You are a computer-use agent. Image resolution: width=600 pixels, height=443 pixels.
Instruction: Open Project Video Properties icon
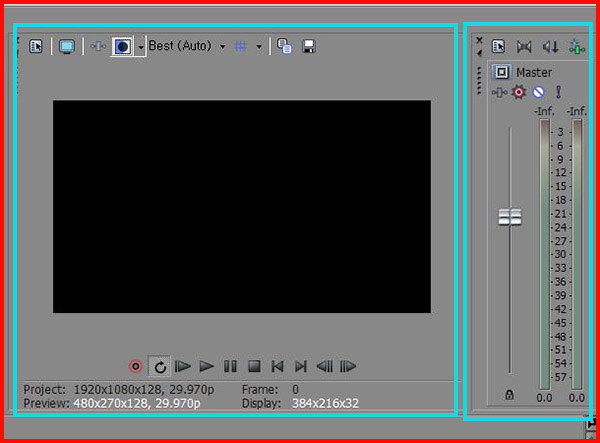36,47
